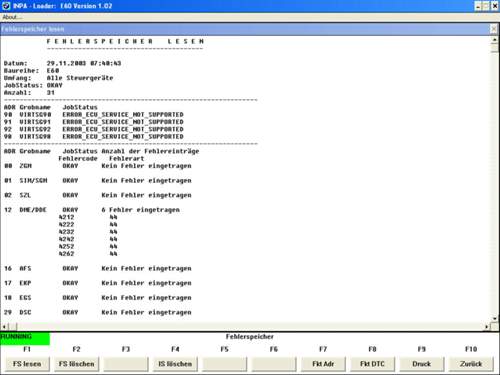Click the horizontal scrollbar right arrow
The height and width of the screenshot is (375, 500).
487,327
